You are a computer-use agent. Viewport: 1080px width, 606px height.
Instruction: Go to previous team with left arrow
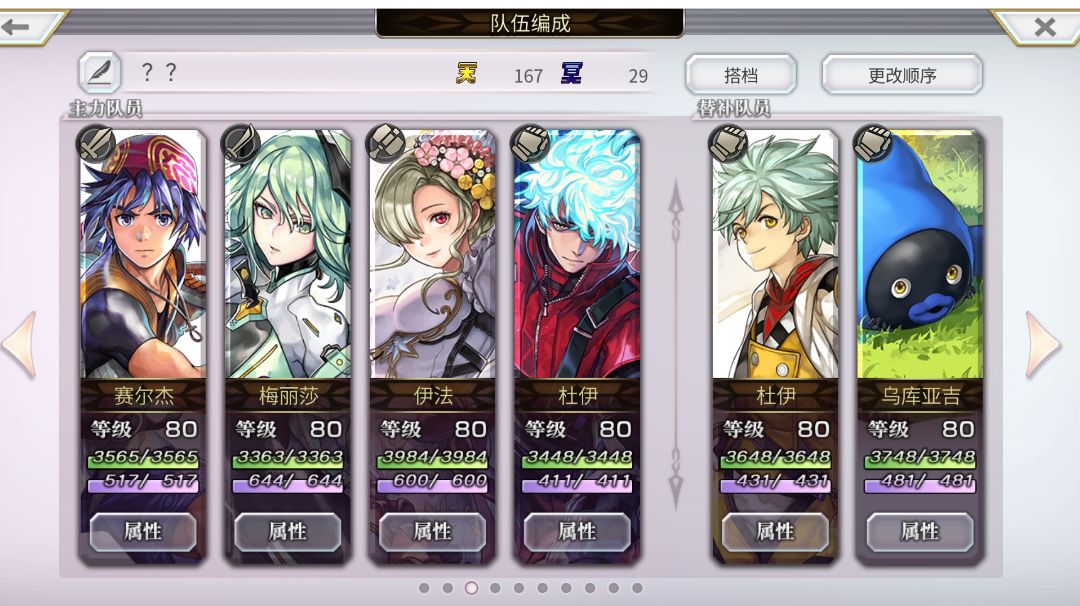[x=20, y=344]
